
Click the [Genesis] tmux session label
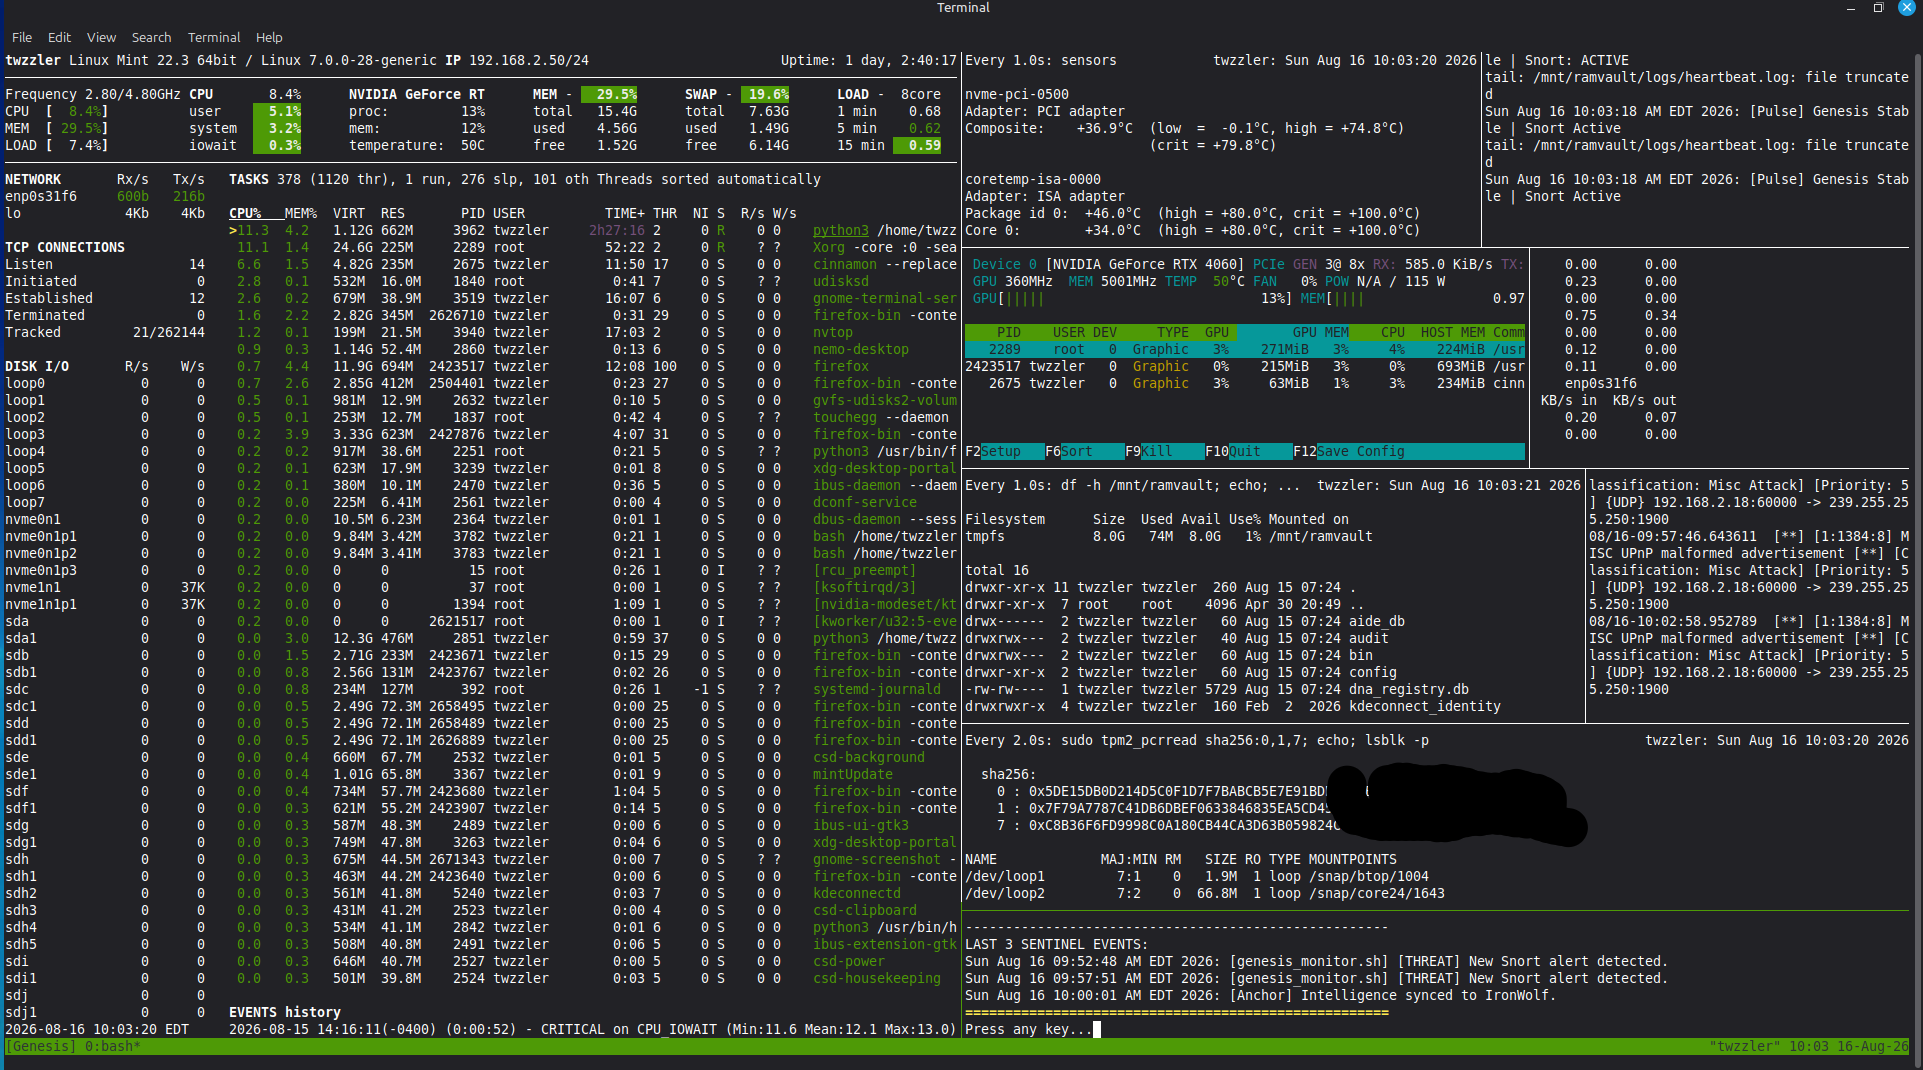point(41,1046)
